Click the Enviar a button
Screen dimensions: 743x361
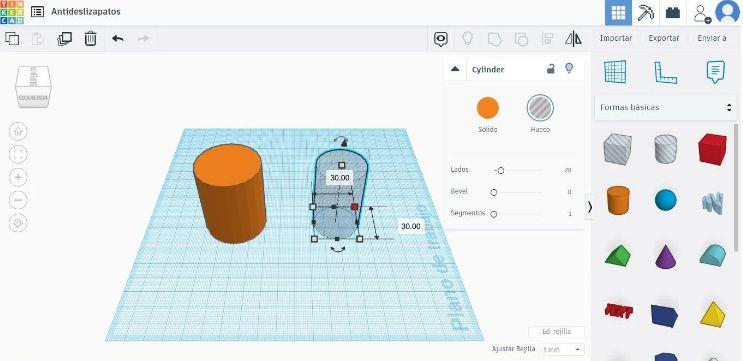click(711, 38)
